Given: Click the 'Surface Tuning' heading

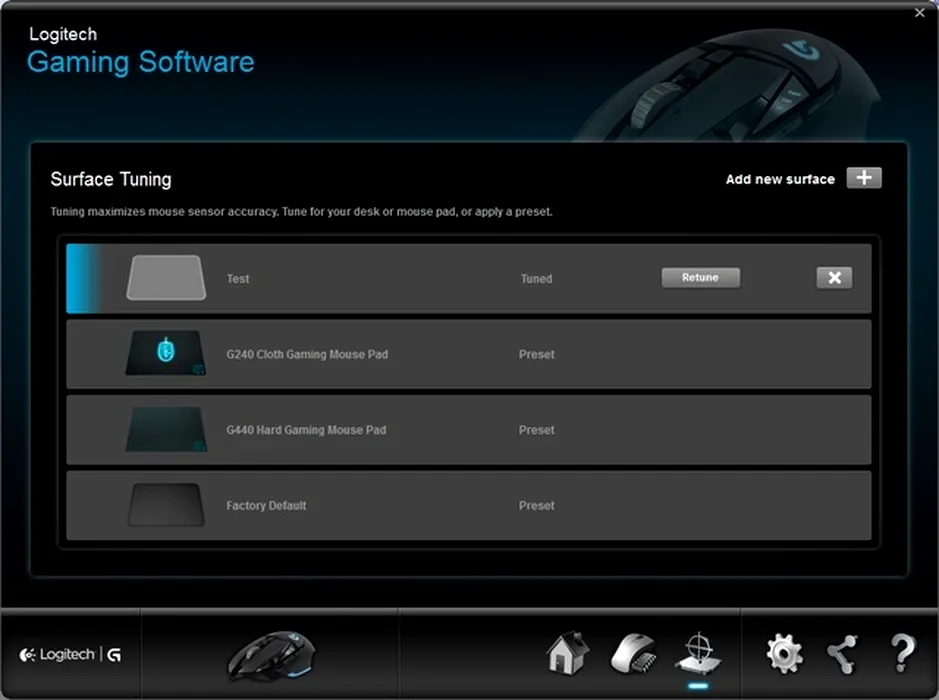Looking at the screenshot, I should pos(111,179).
